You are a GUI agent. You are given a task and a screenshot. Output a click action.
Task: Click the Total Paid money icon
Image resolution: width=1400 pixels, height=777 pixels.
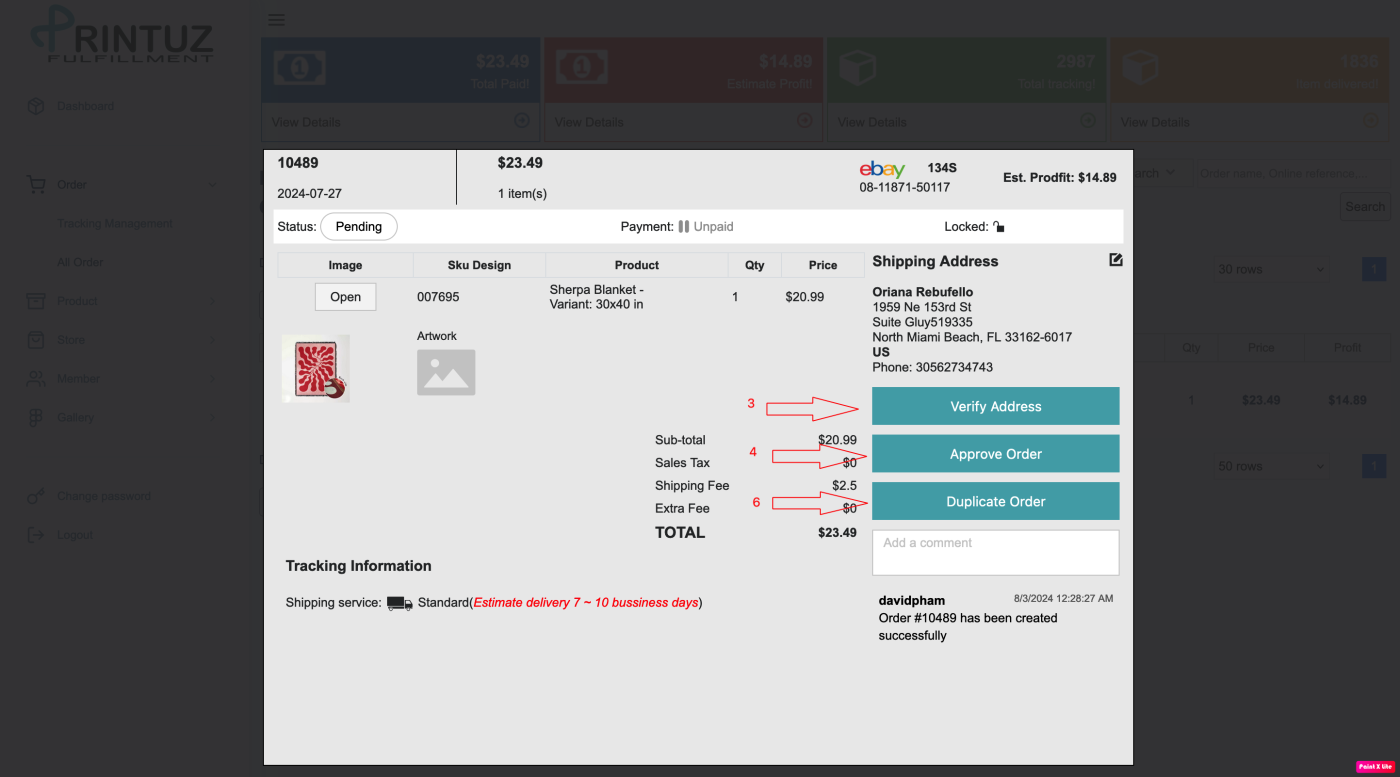click(x=298, y=69)
